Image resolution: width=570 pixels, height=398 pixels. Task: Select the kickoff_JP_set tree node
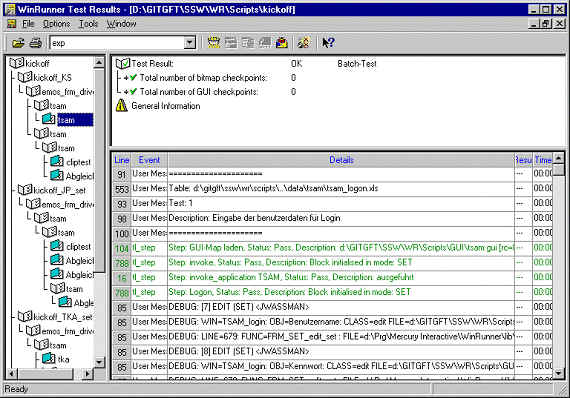tap(60, 190)
